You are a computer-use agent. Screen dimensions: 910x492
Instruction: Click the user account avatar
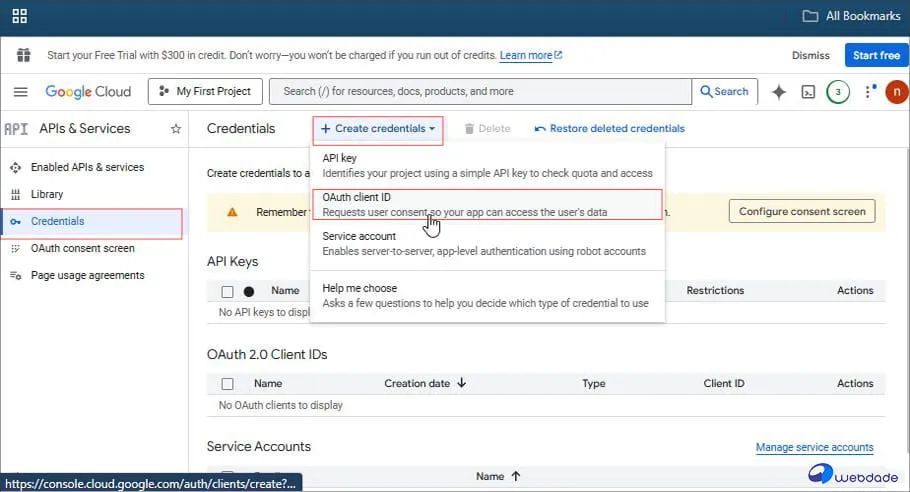click(x=896, y=92)
